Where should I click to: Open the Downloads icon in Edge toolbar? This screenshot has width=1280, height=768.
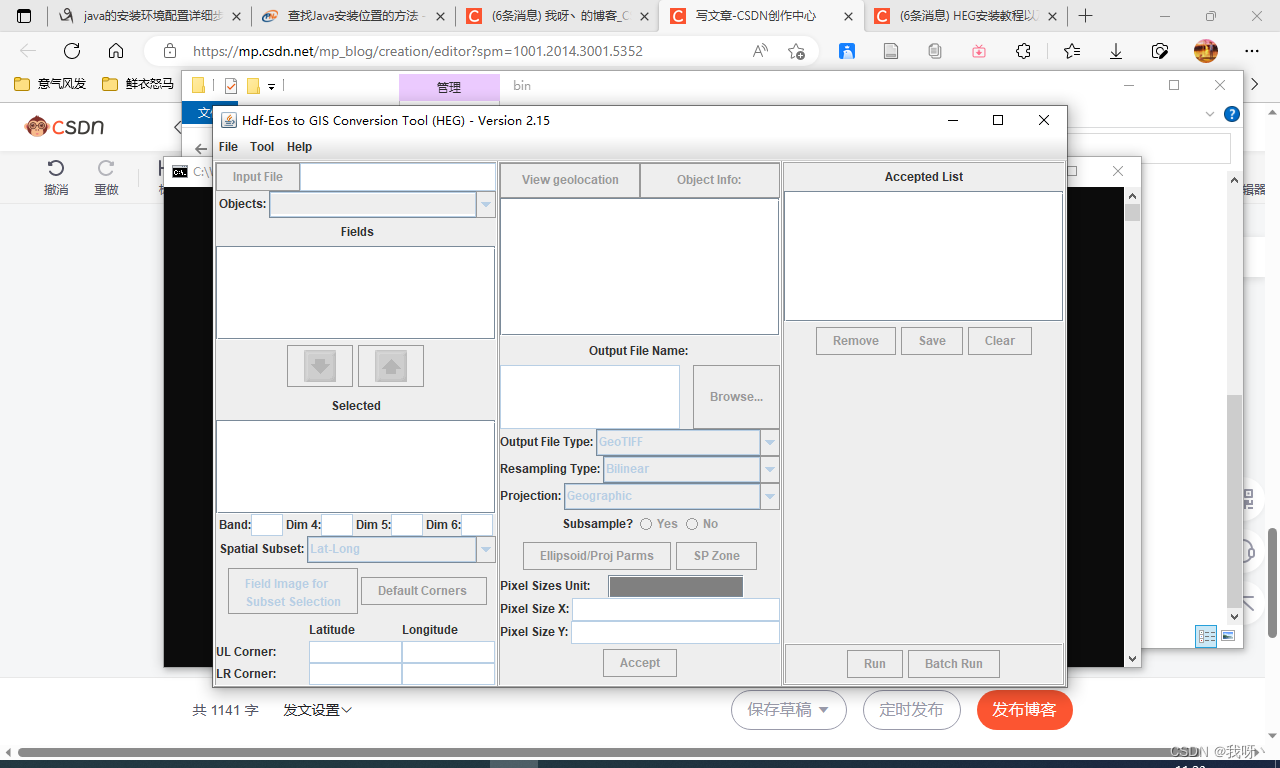coord(1115,51)
